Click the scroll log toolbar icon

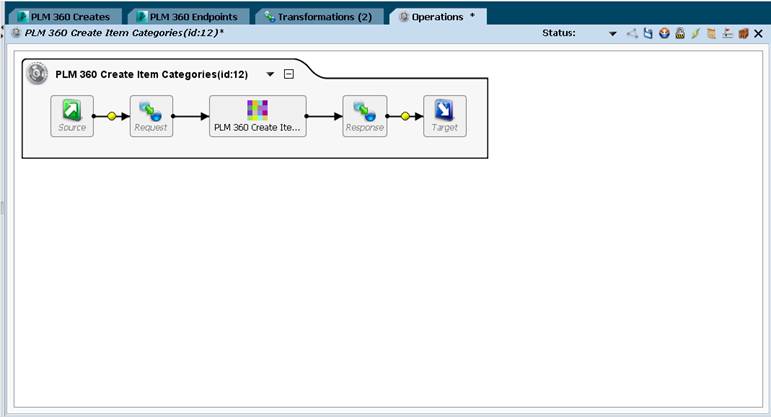point(712,33)
